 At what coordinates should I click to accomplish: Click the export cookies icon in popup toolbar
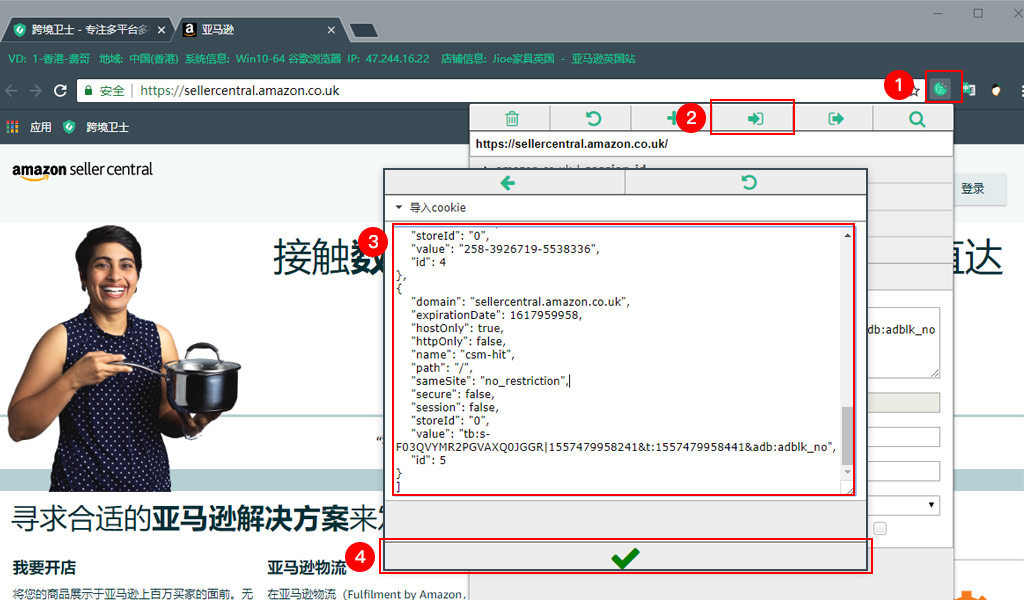[835, 118]
